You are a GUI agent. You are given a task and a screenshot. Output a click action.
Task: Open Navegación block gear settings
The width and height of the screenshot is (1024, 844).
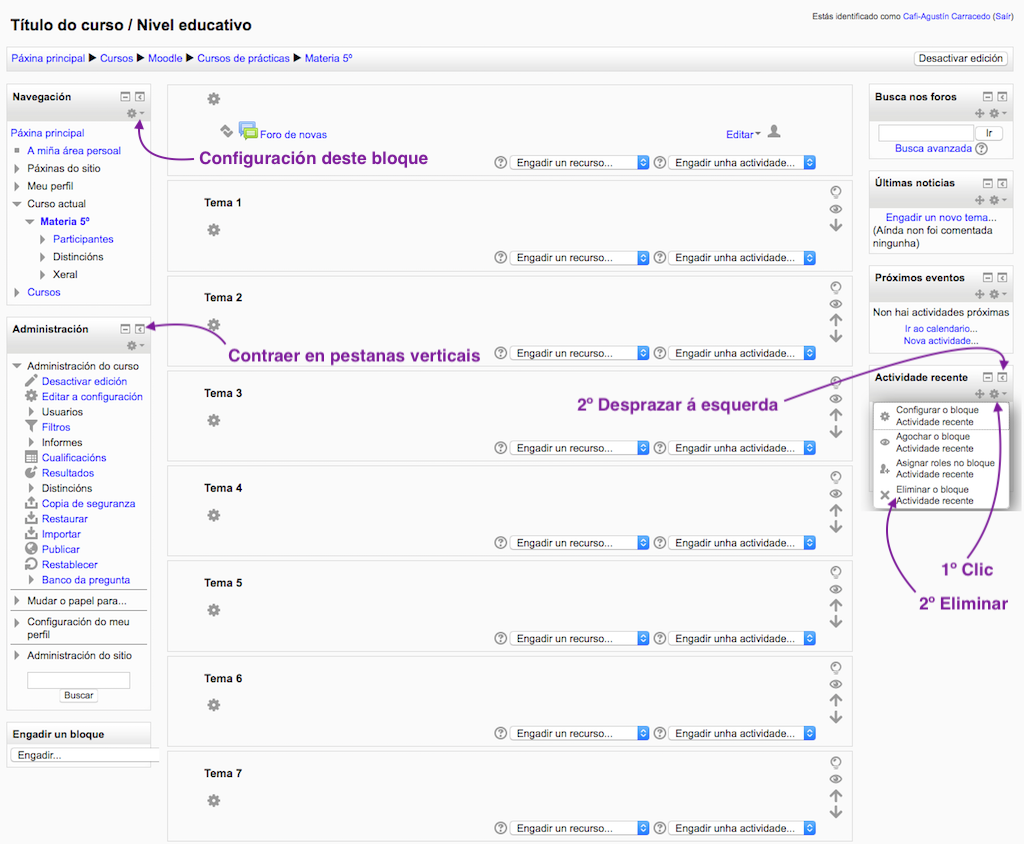pos(132,114)
